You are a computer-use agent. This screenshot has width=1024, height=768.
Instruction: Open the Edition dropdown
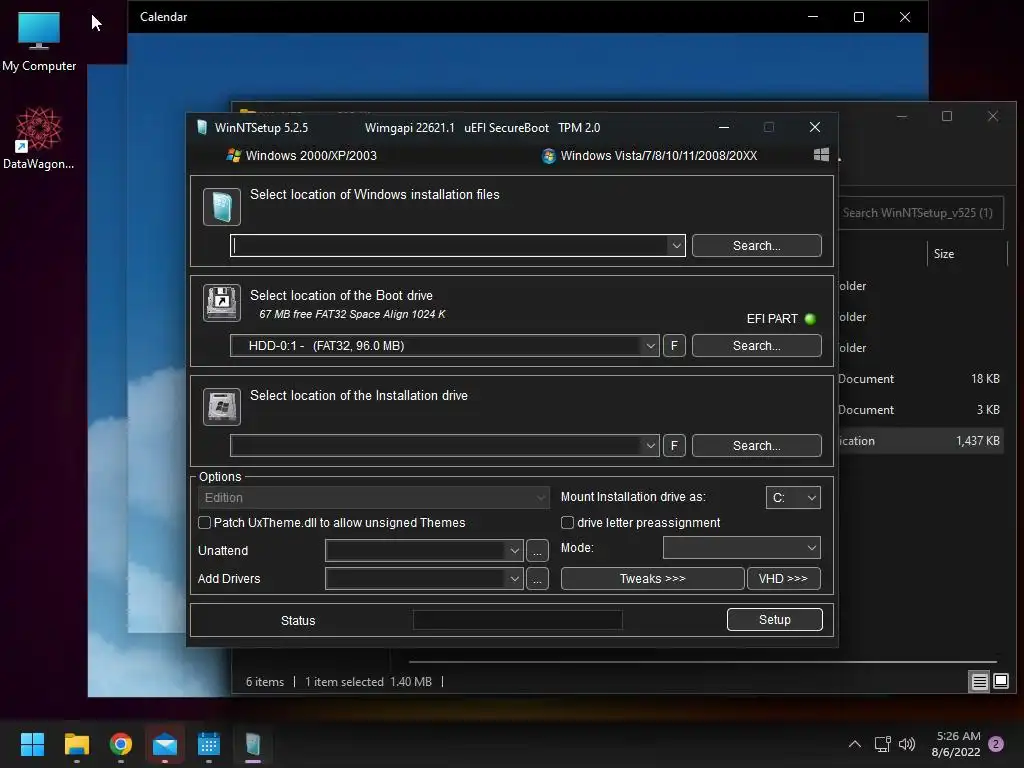(x=373, y=498)
